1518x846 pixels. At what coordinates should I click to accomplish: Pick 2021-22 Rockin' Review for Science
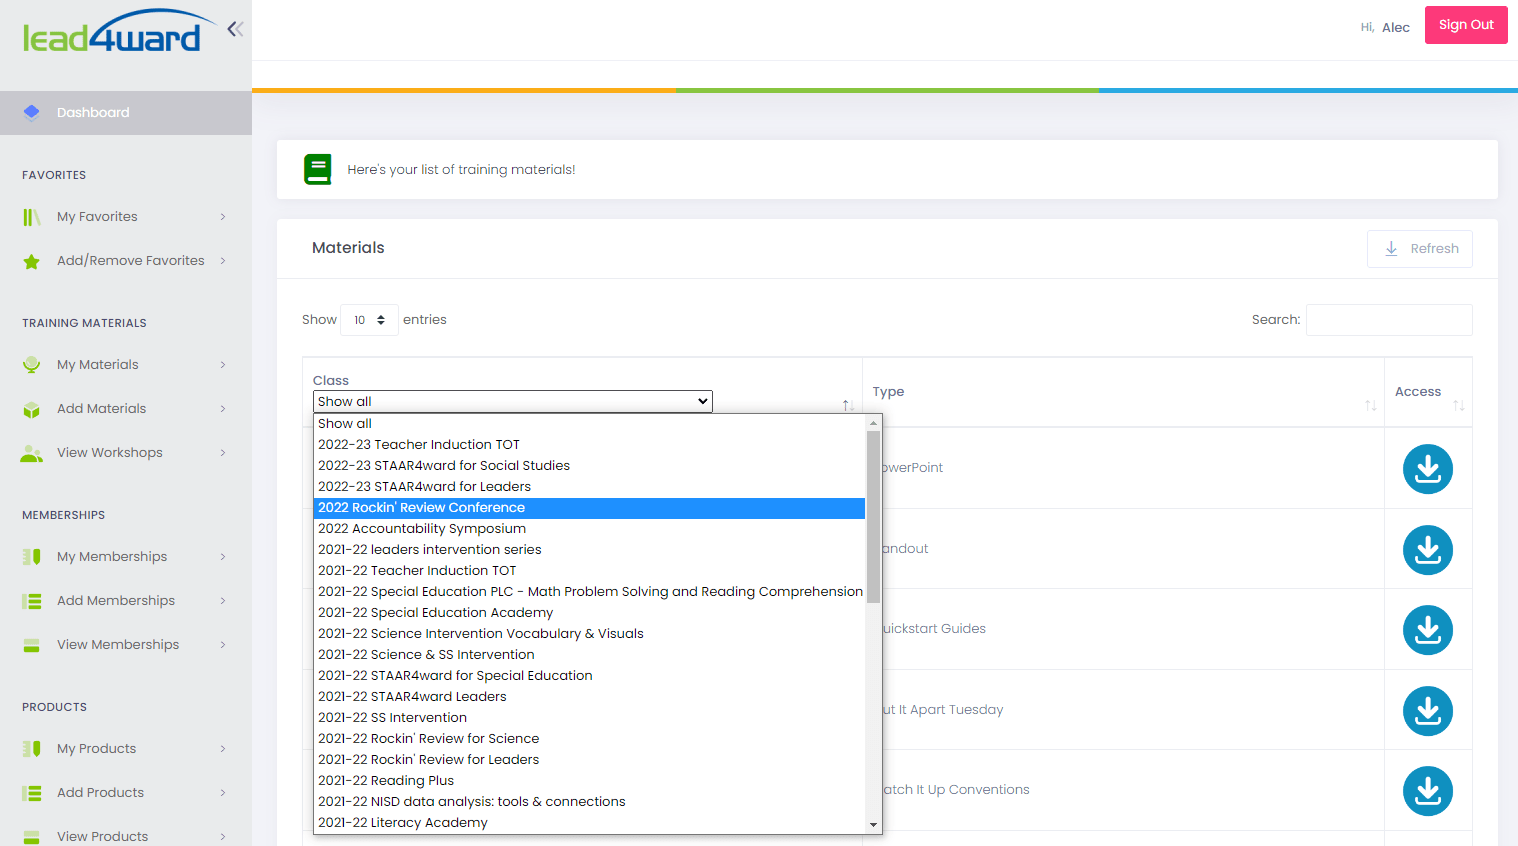pos(589,739)
